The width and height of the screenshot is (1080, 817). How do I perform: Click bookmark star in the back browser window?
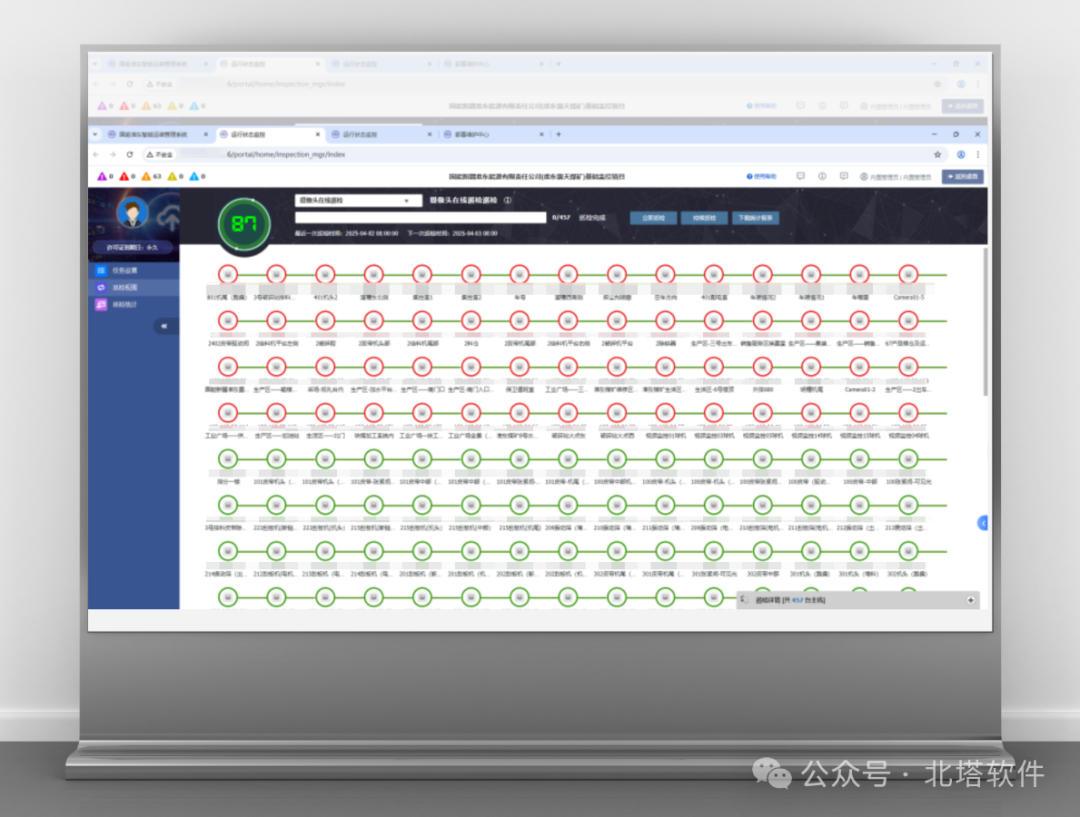(x=937, y=84)
